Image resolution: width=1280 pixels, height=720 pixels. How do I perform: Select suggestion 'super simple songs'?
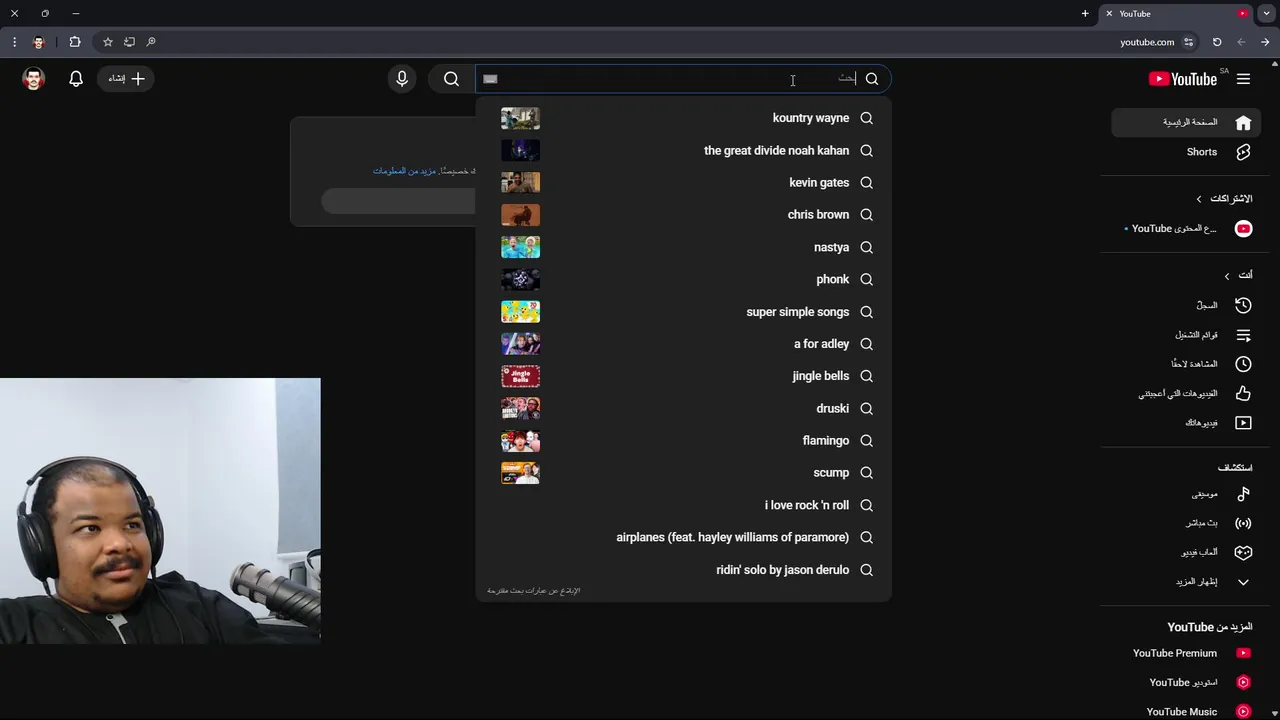(683, 312)
